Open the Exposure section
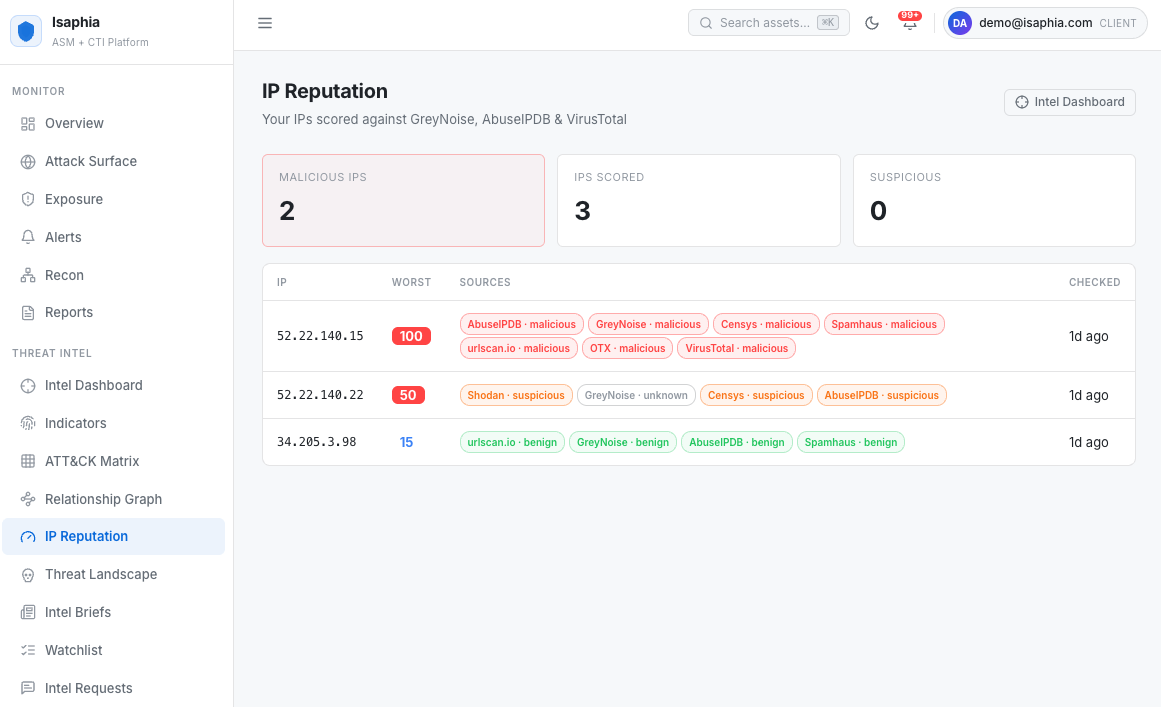Viewport: 1161px width, 707px height. 113,199
